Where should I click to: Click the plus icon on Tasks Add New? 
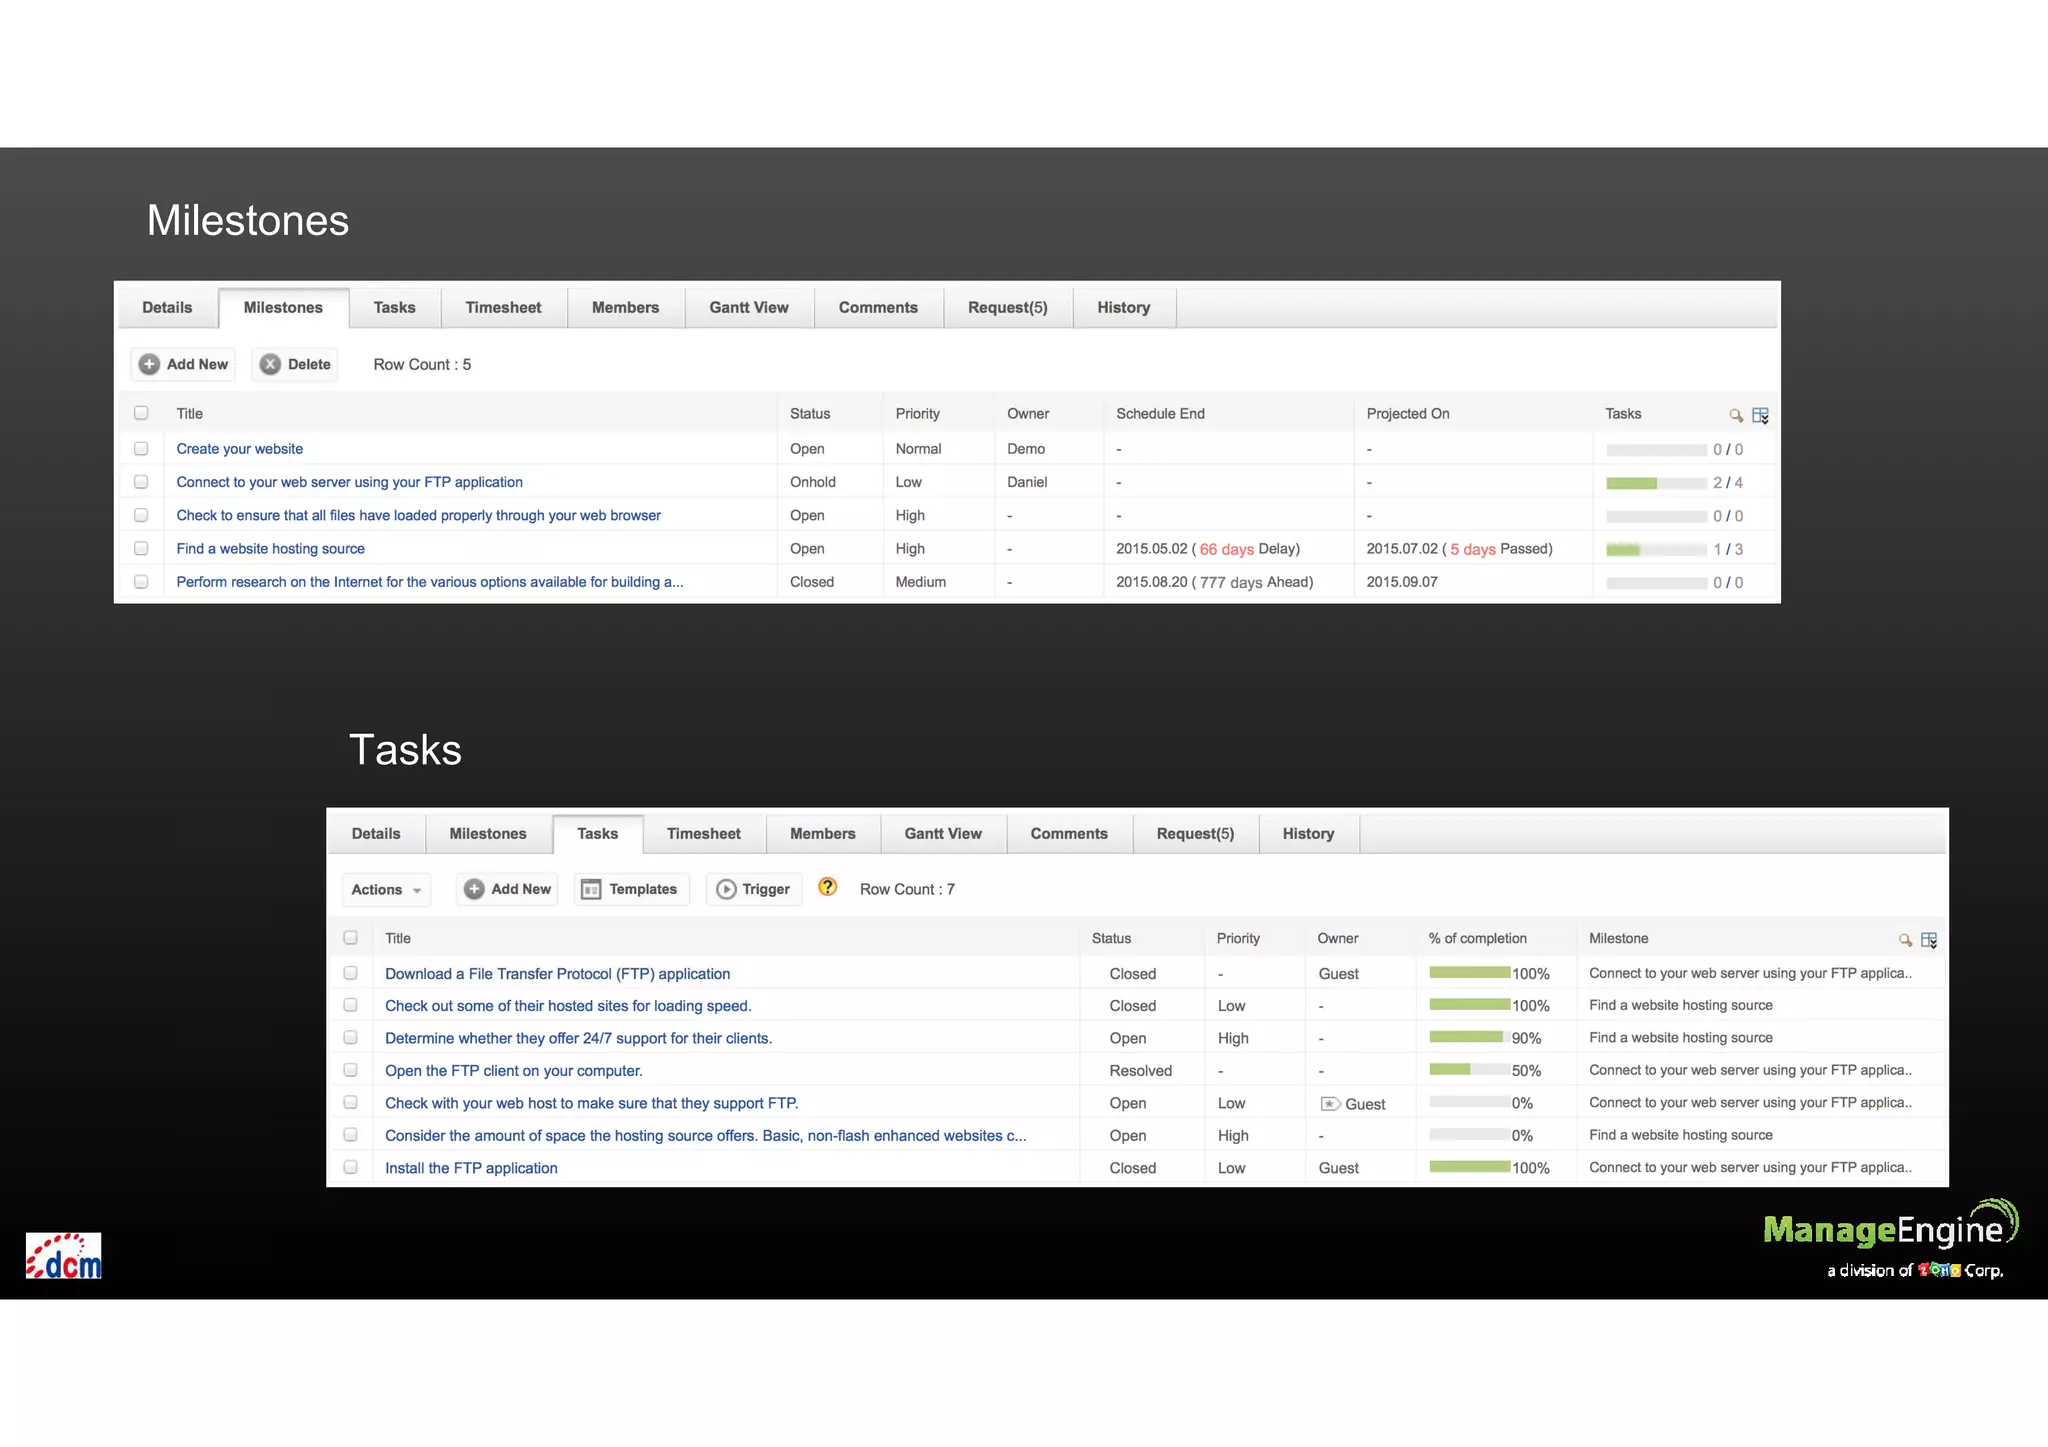click(x=475, y=889)
